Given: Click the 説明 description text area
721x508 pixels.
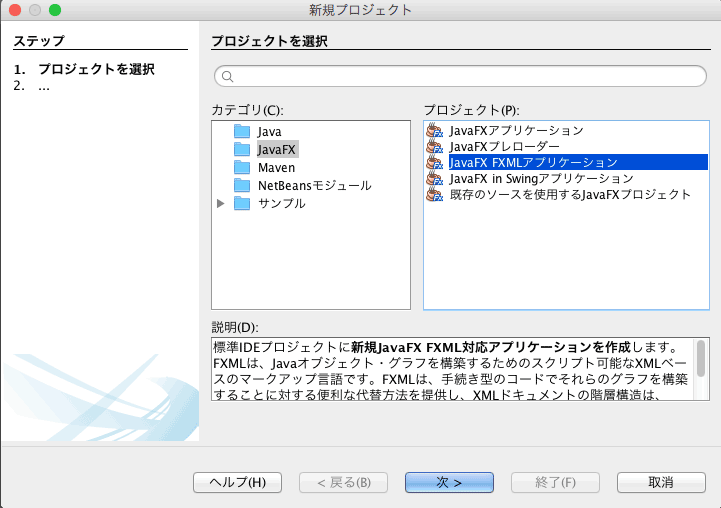Looking at the screenshot, I should (453, 369).
